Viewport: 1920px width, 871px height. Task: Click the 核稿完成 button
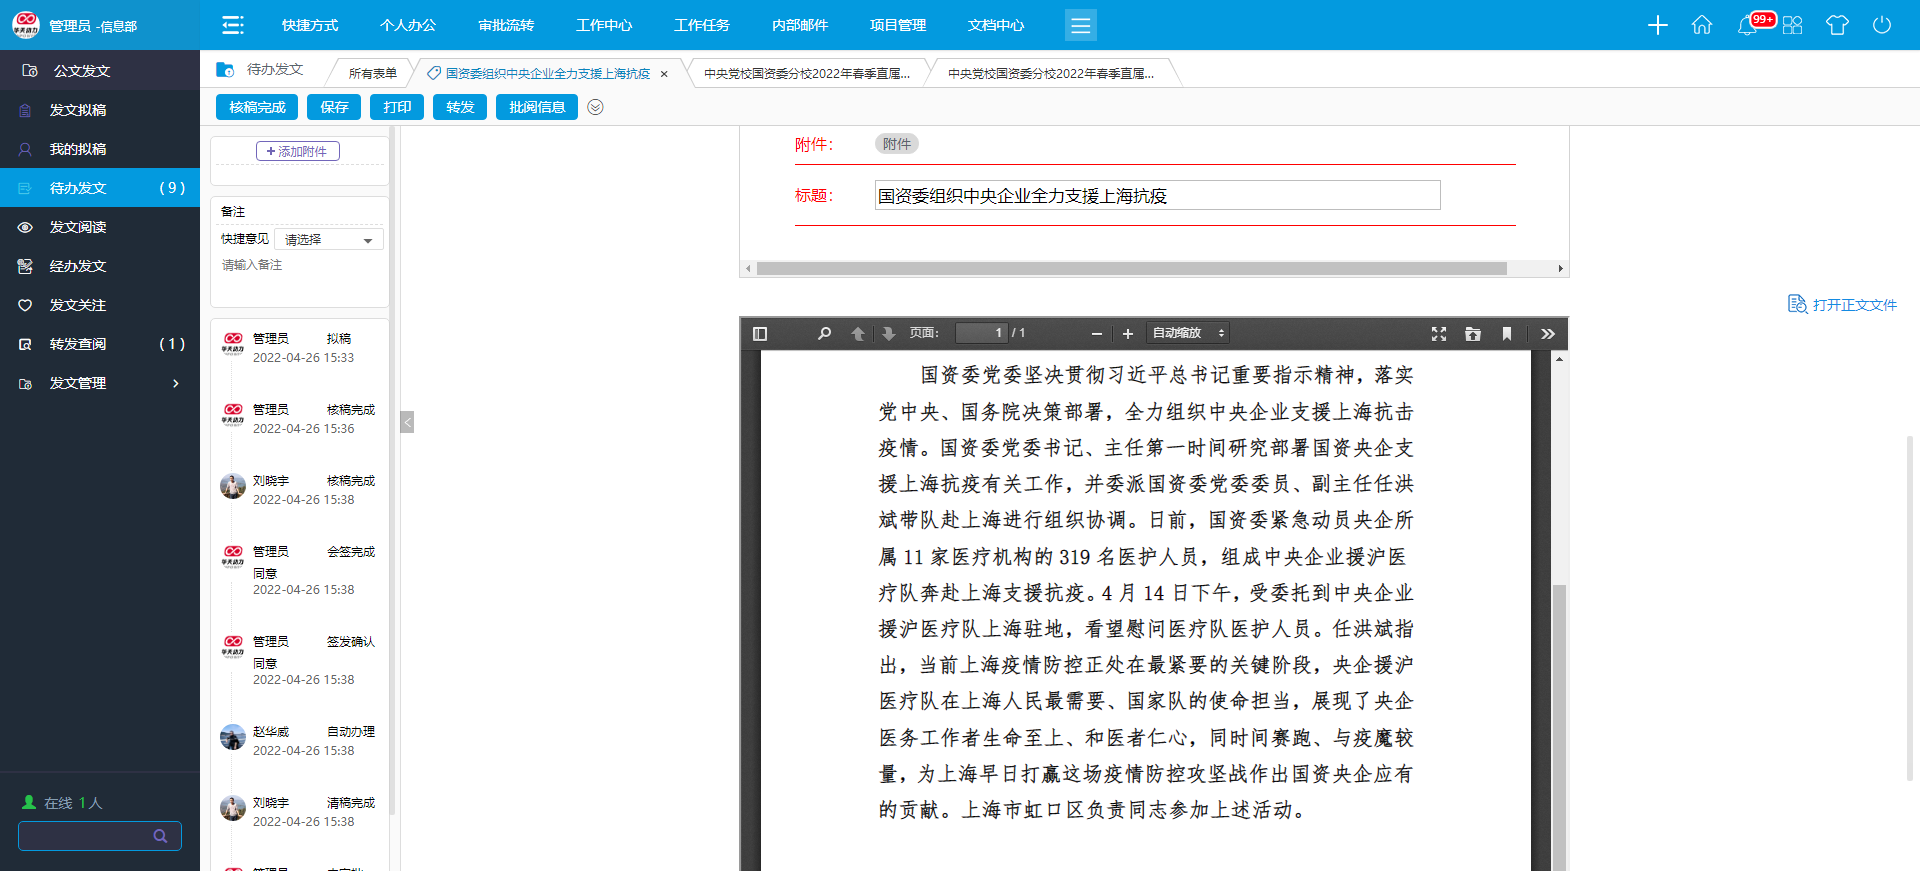point(257,107)
